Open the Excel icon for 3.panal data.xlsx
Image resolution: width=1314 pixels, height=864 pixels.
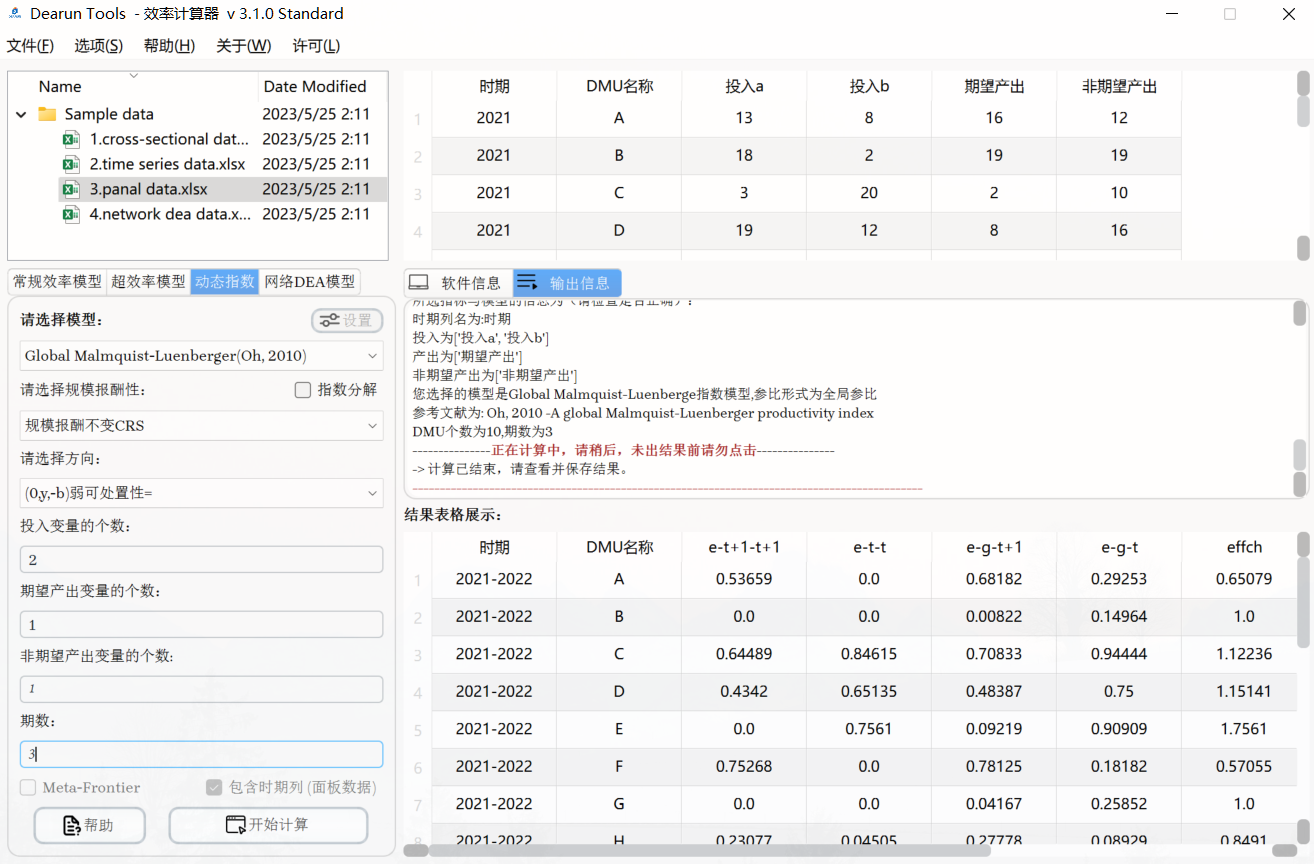coord(70,189)
